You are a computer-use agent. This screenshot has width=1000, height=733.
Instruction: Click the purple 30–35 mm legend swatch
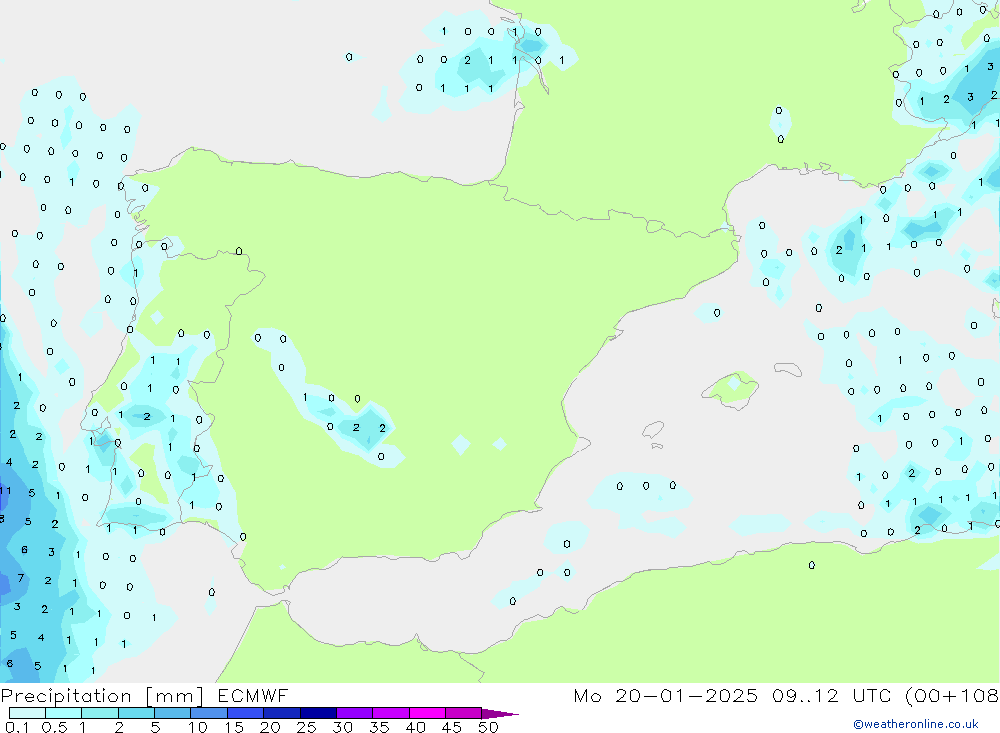coord(354,713)
